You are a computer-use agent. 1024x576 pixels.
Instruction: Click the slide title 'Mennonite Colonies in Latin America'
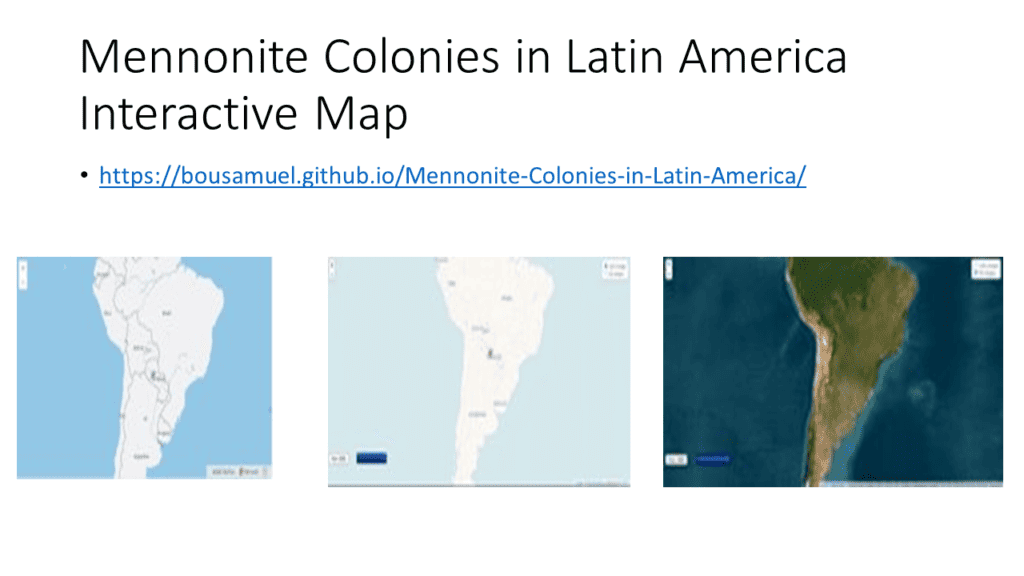[x=462, y=57]
